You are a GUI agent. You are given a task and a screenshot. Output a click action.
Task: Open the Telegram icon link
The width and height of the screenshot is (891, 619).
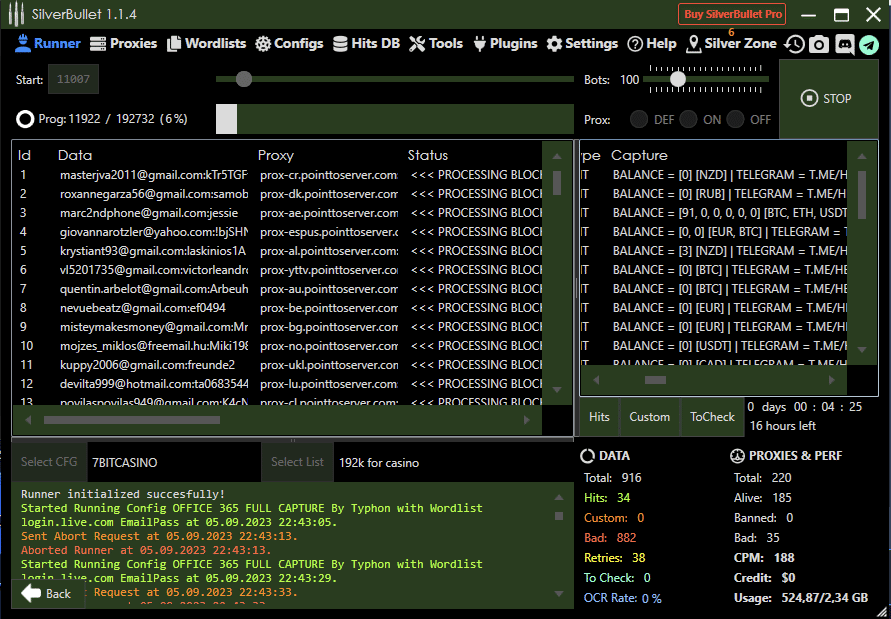point(869,44)
